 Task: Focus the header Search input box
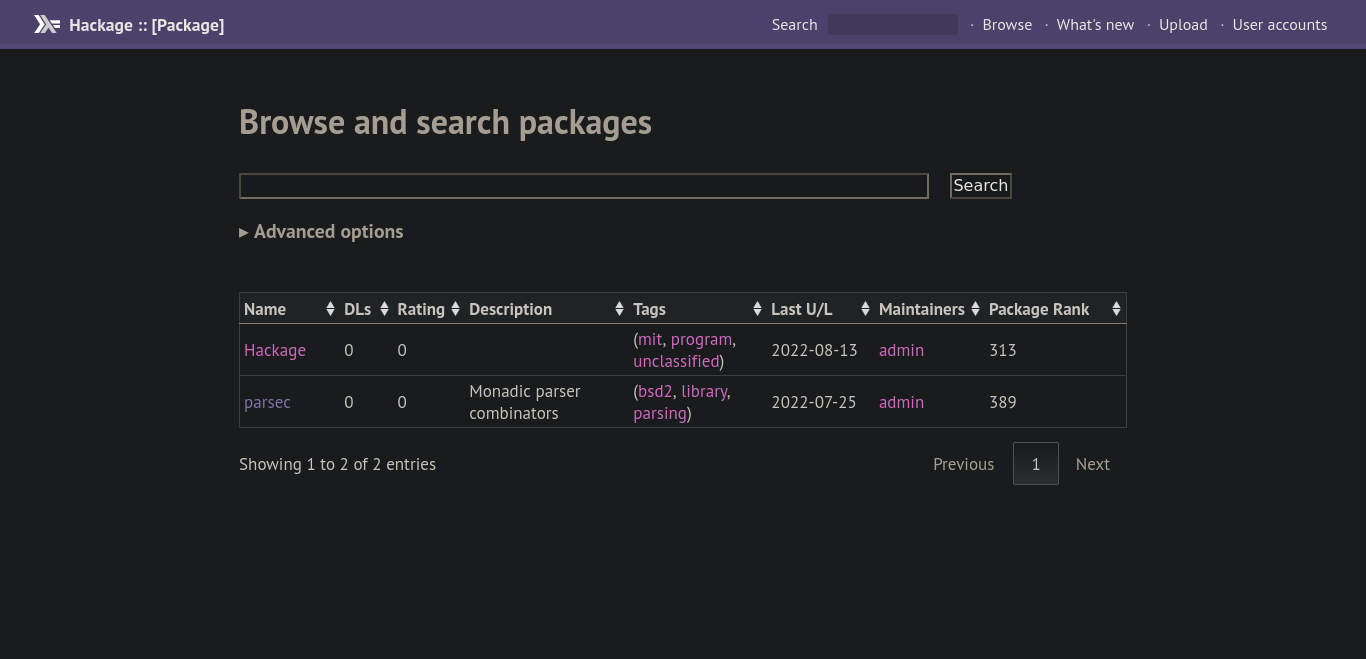(x=893, y=24)
